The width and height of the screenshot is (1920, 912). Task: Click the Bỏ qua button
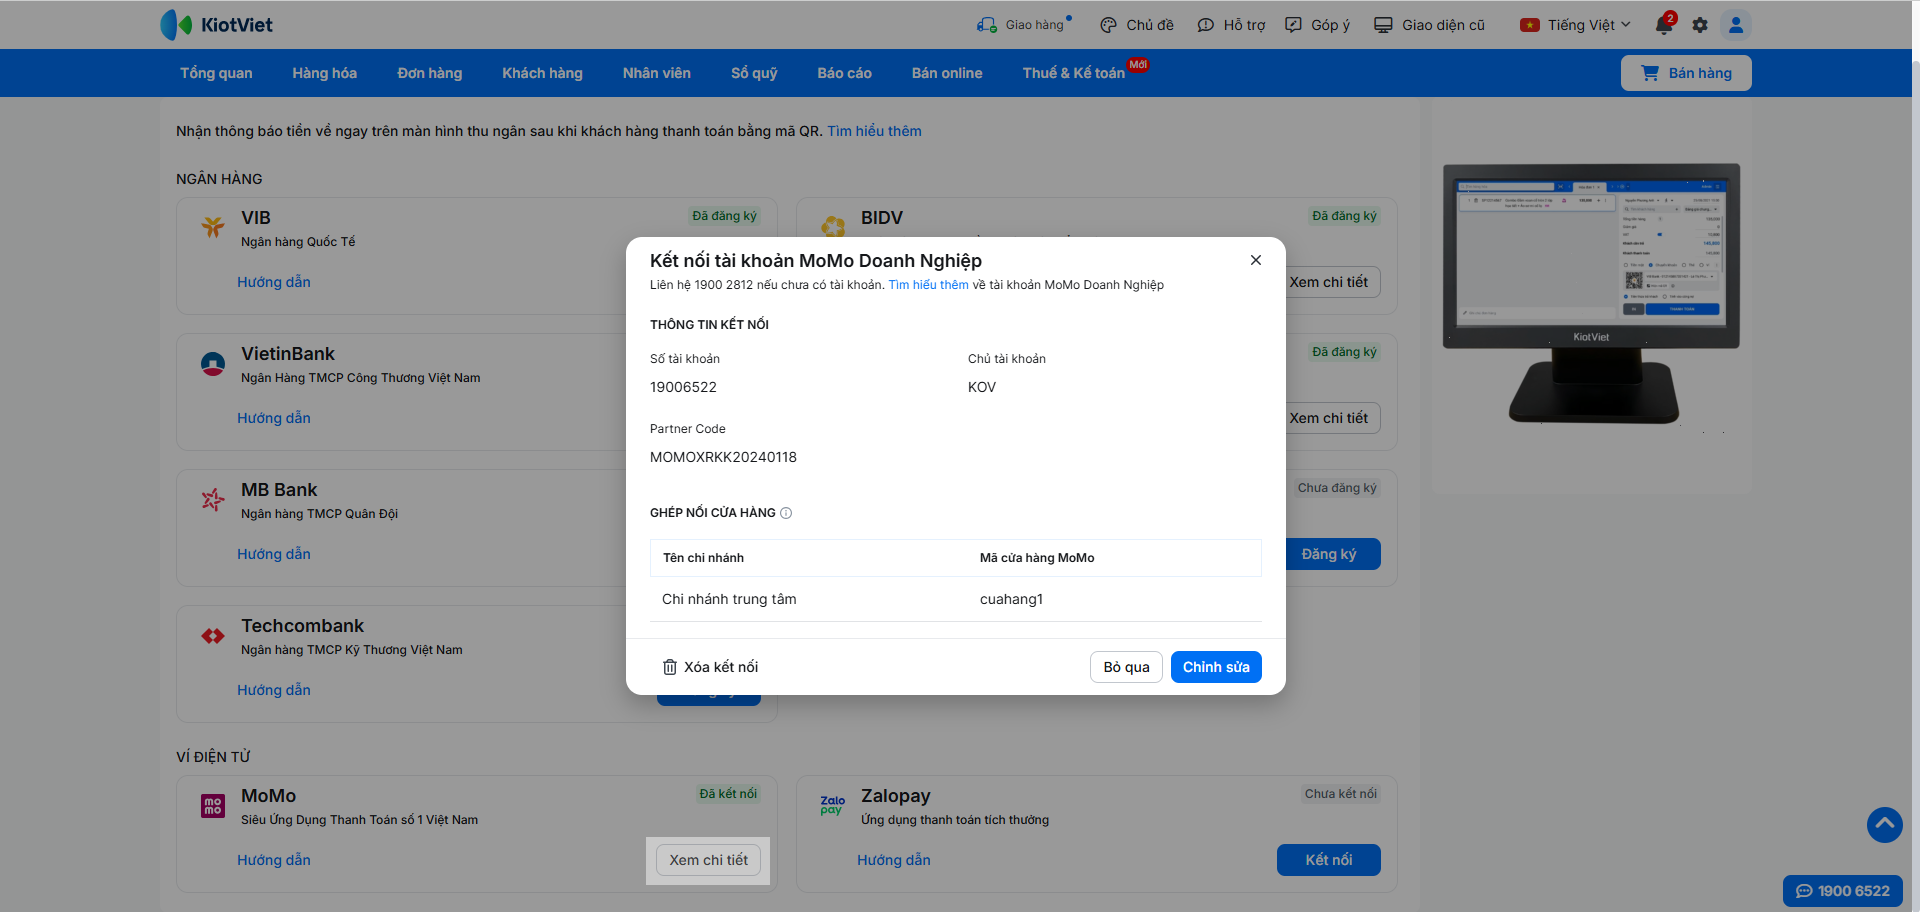click(1126, 667)
